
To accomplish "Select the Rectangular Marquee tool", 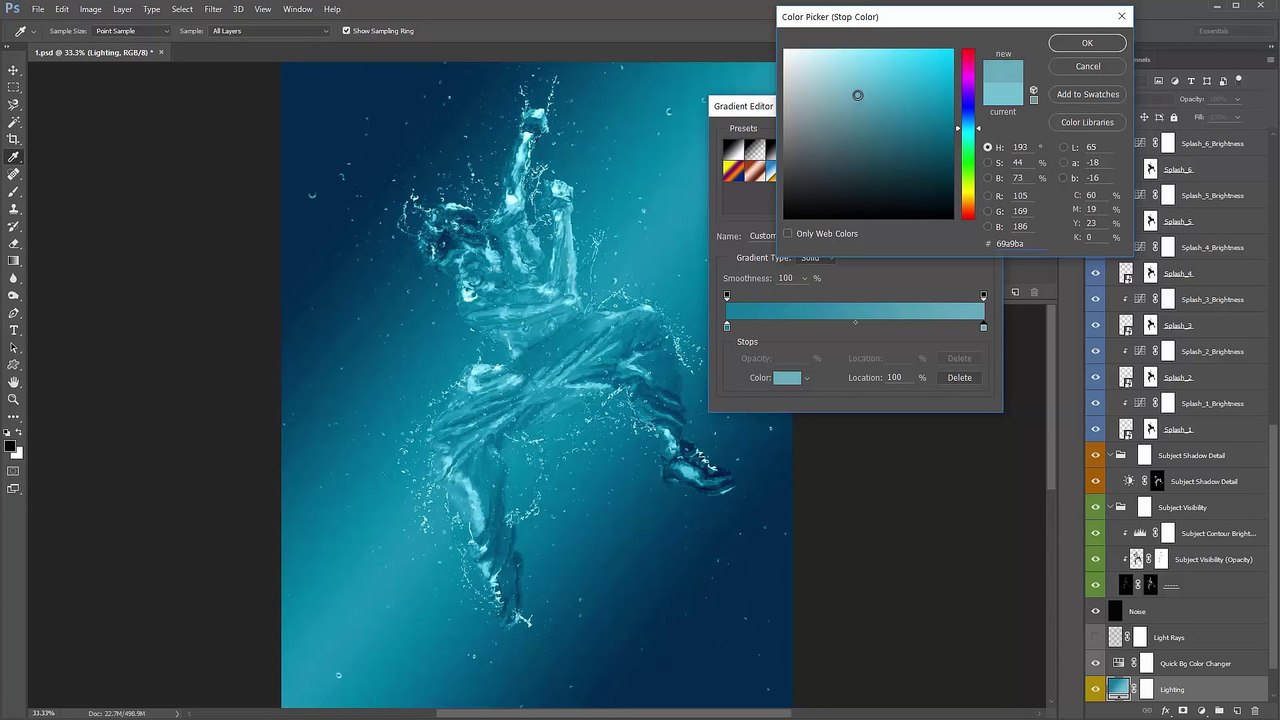I will coord(14,88).
